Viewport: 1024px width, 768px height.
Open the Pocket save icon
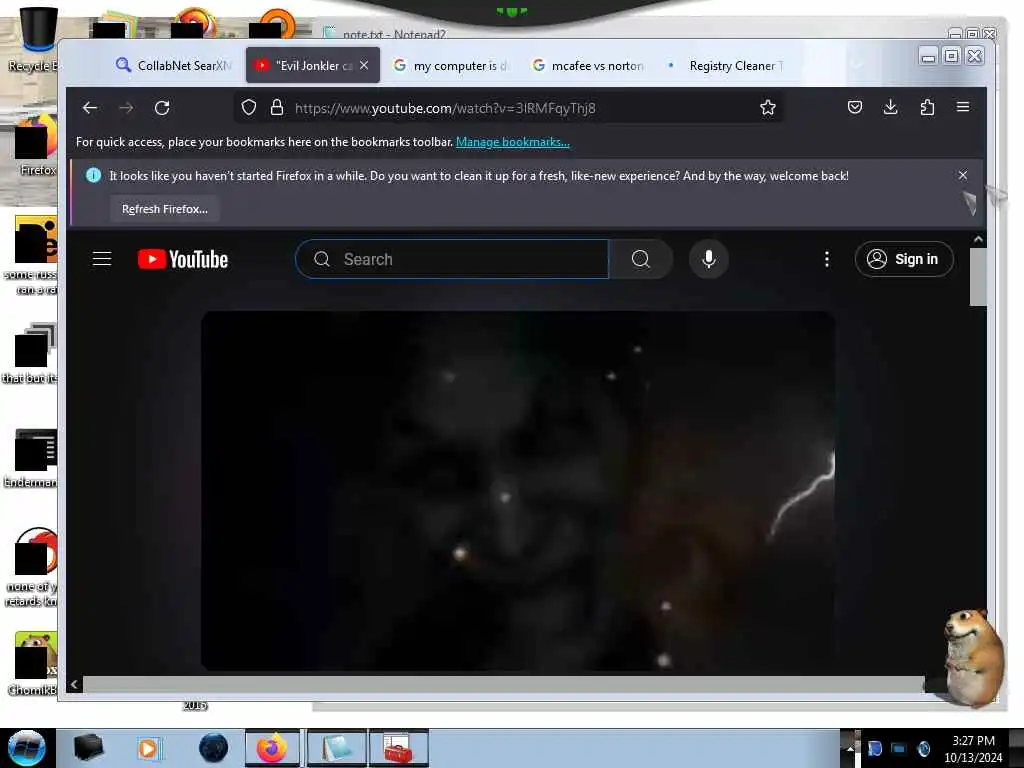click(x=854, y=107)
